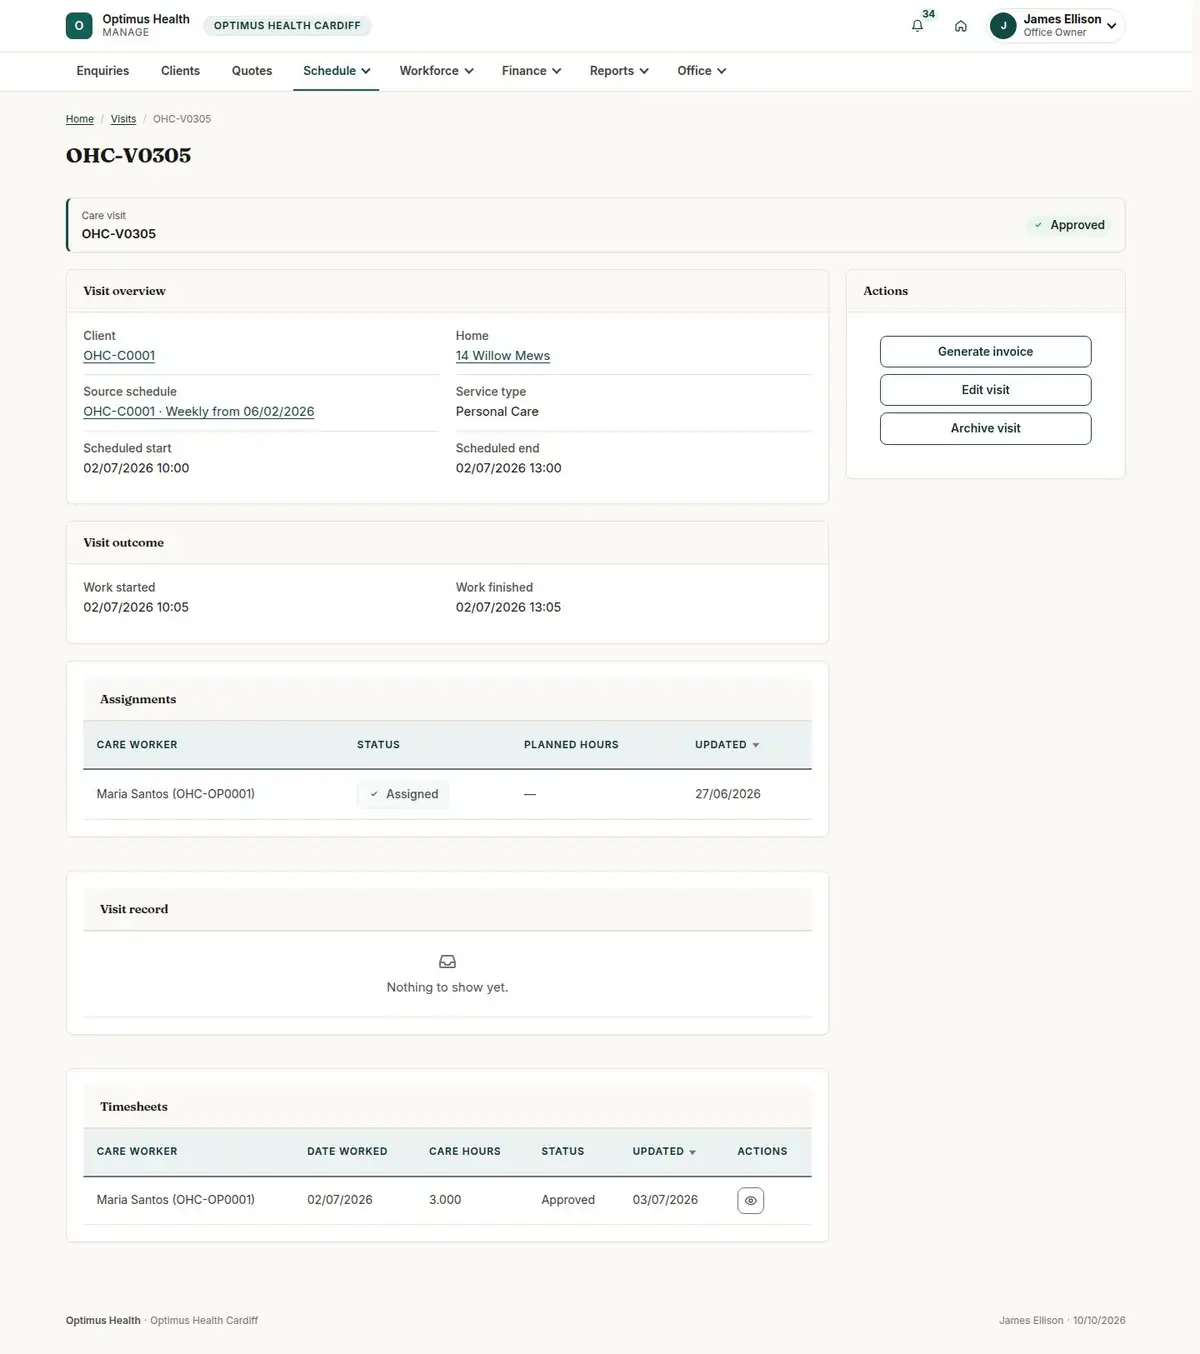Expand the Reports menu
The width and height of the screenshot is (1200, 1354).
(x=619, y=71)
